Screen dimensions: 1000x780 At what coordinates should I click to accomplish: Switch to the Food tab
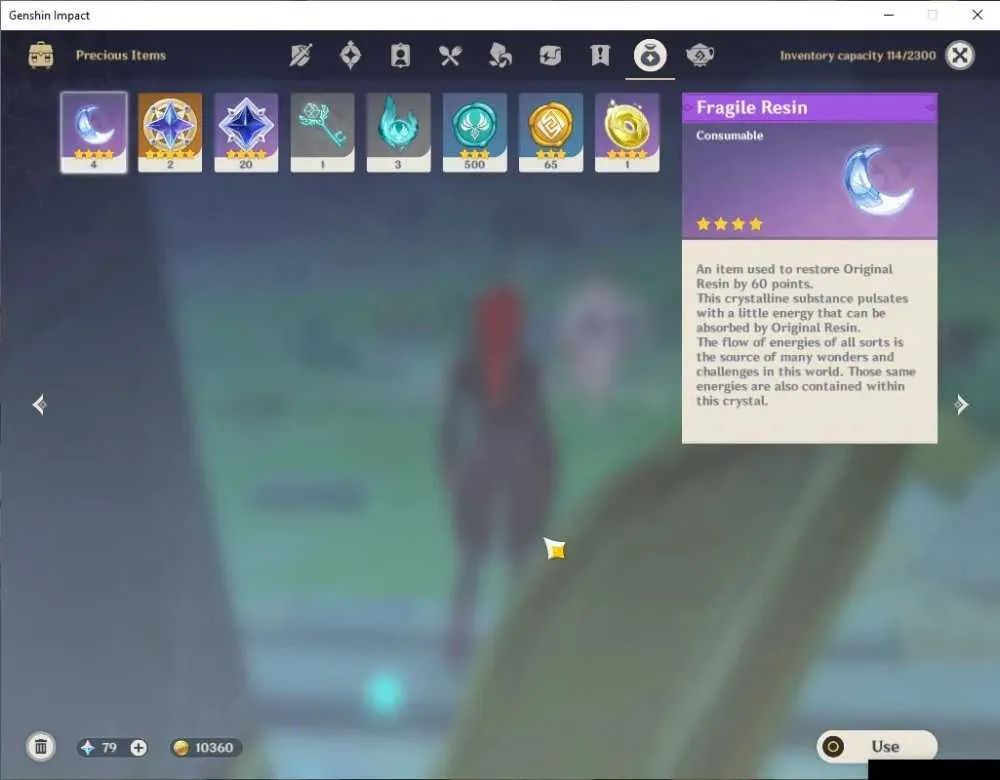450,55
